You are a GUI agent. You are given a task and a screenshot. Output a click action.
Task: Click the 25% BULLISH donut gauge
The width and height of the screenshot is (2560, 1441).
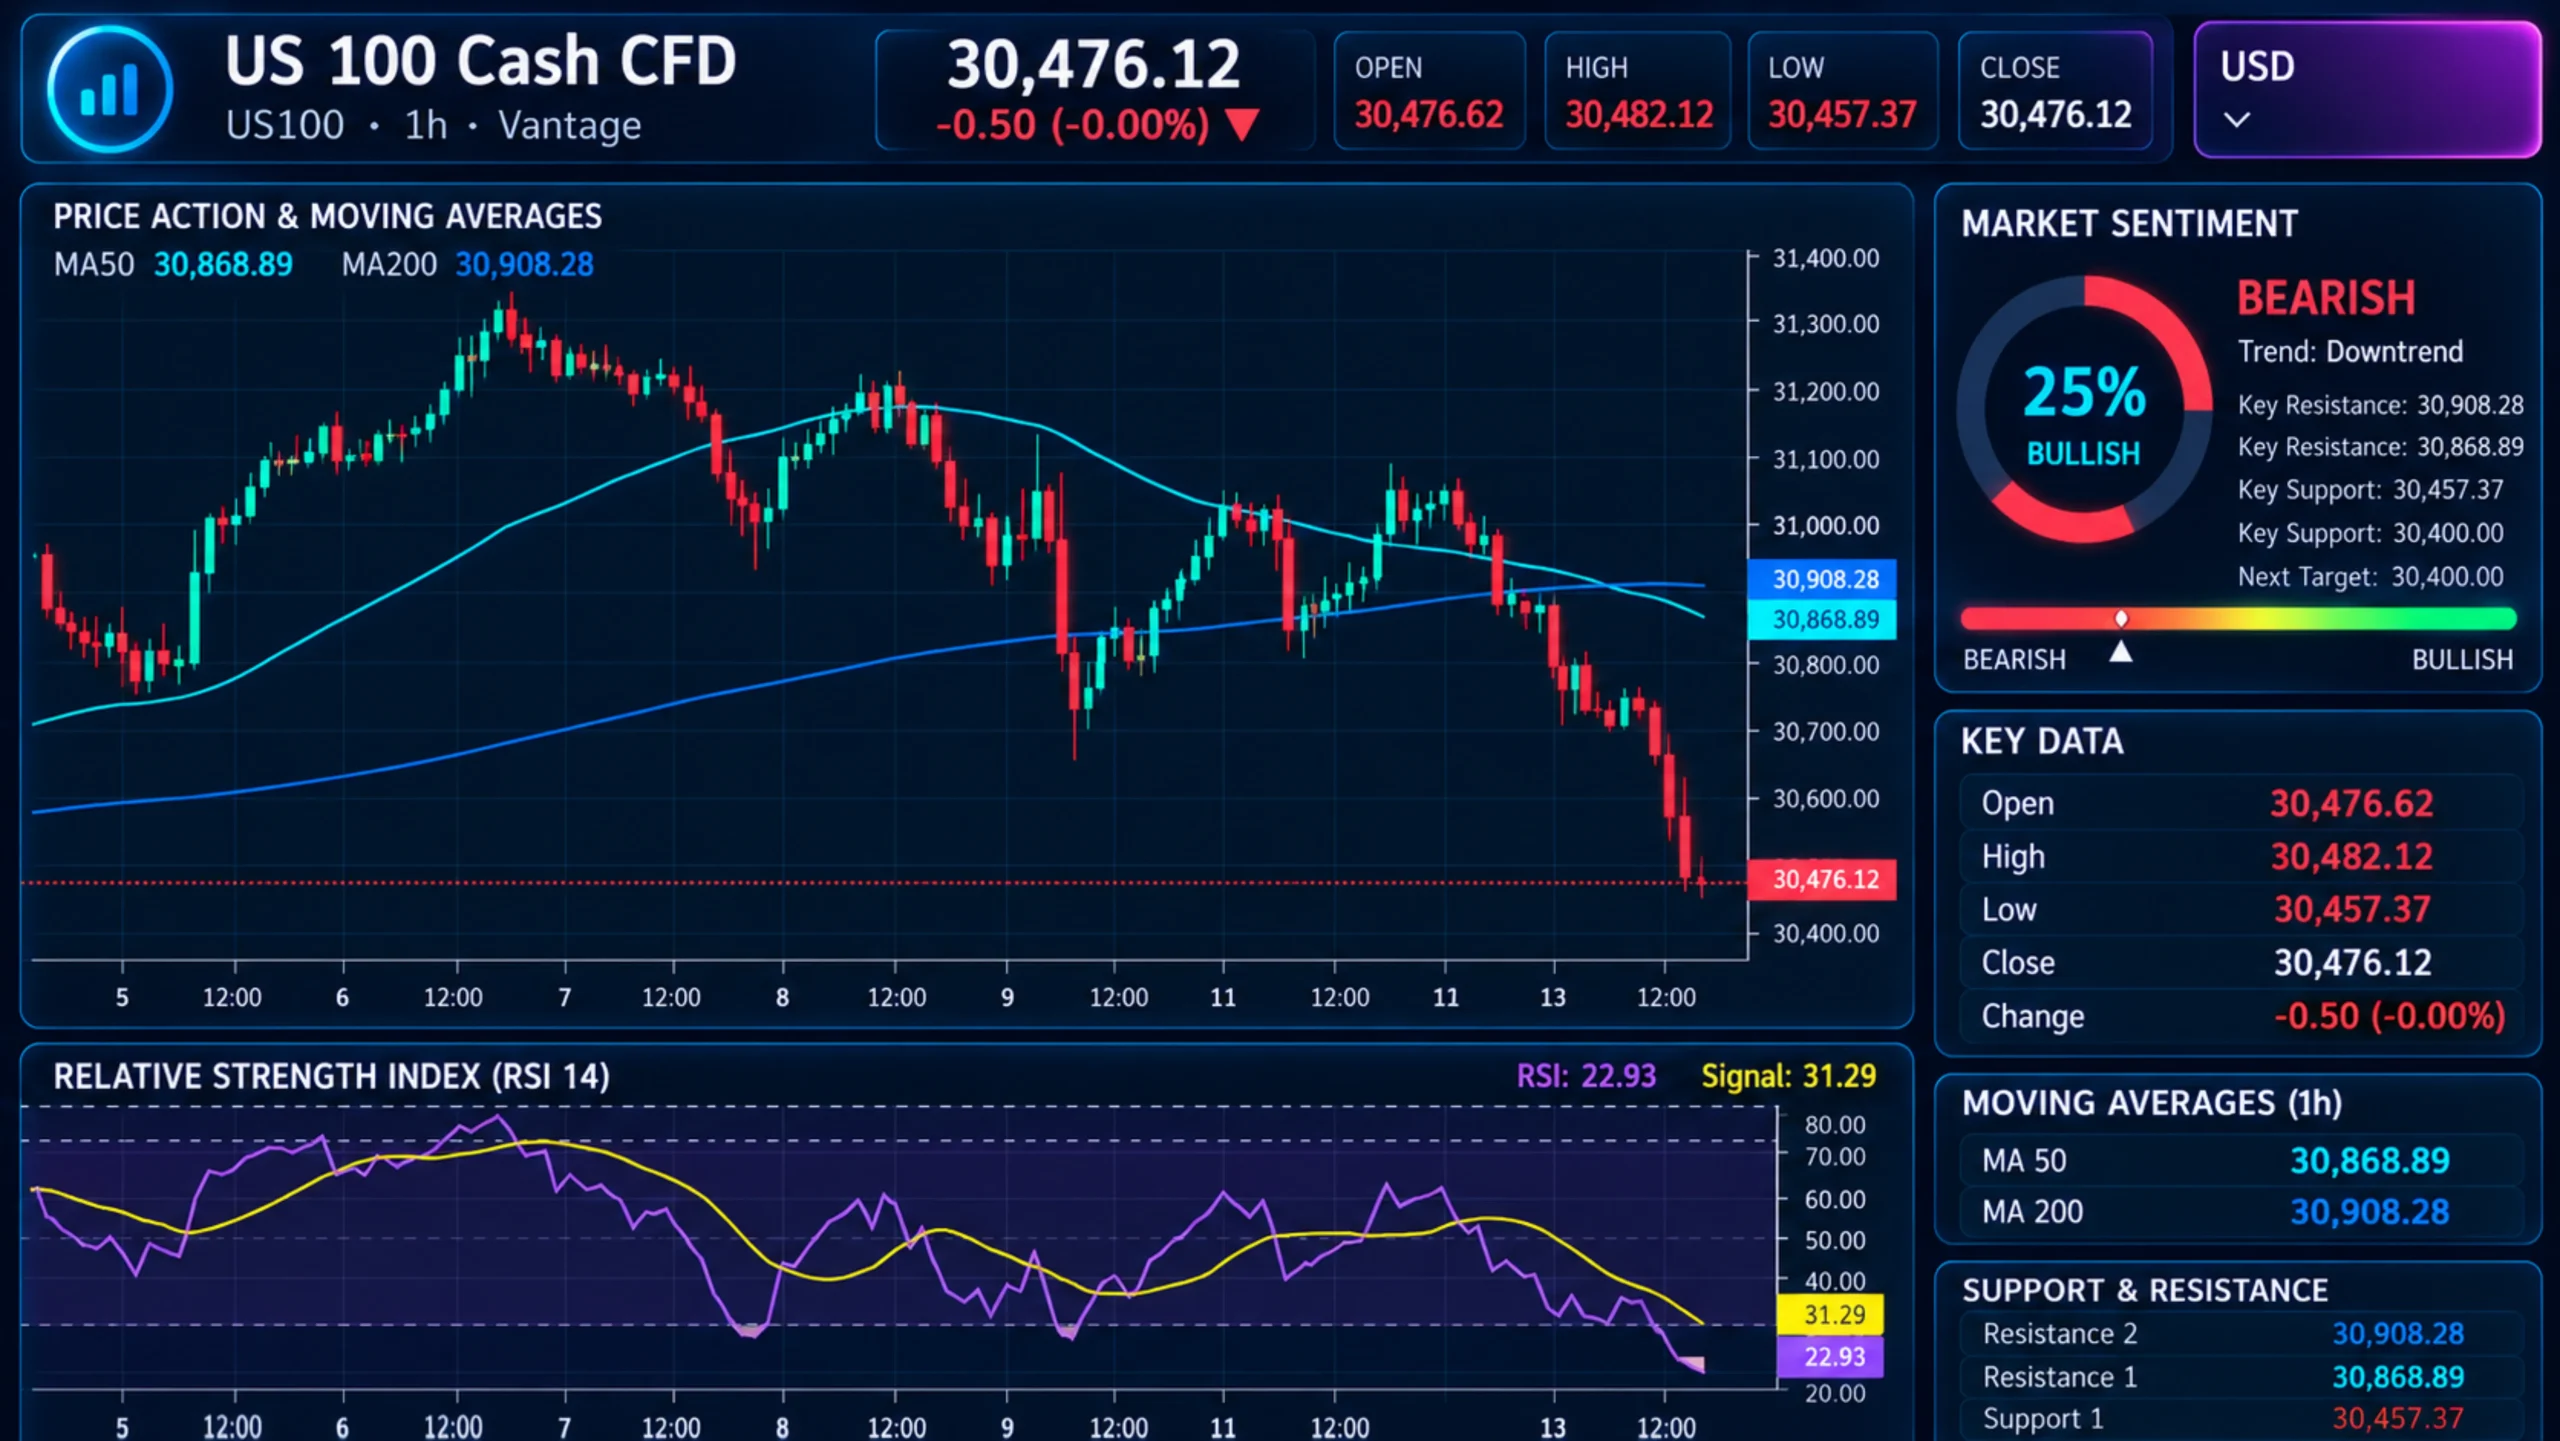(x=2084, y=410)
